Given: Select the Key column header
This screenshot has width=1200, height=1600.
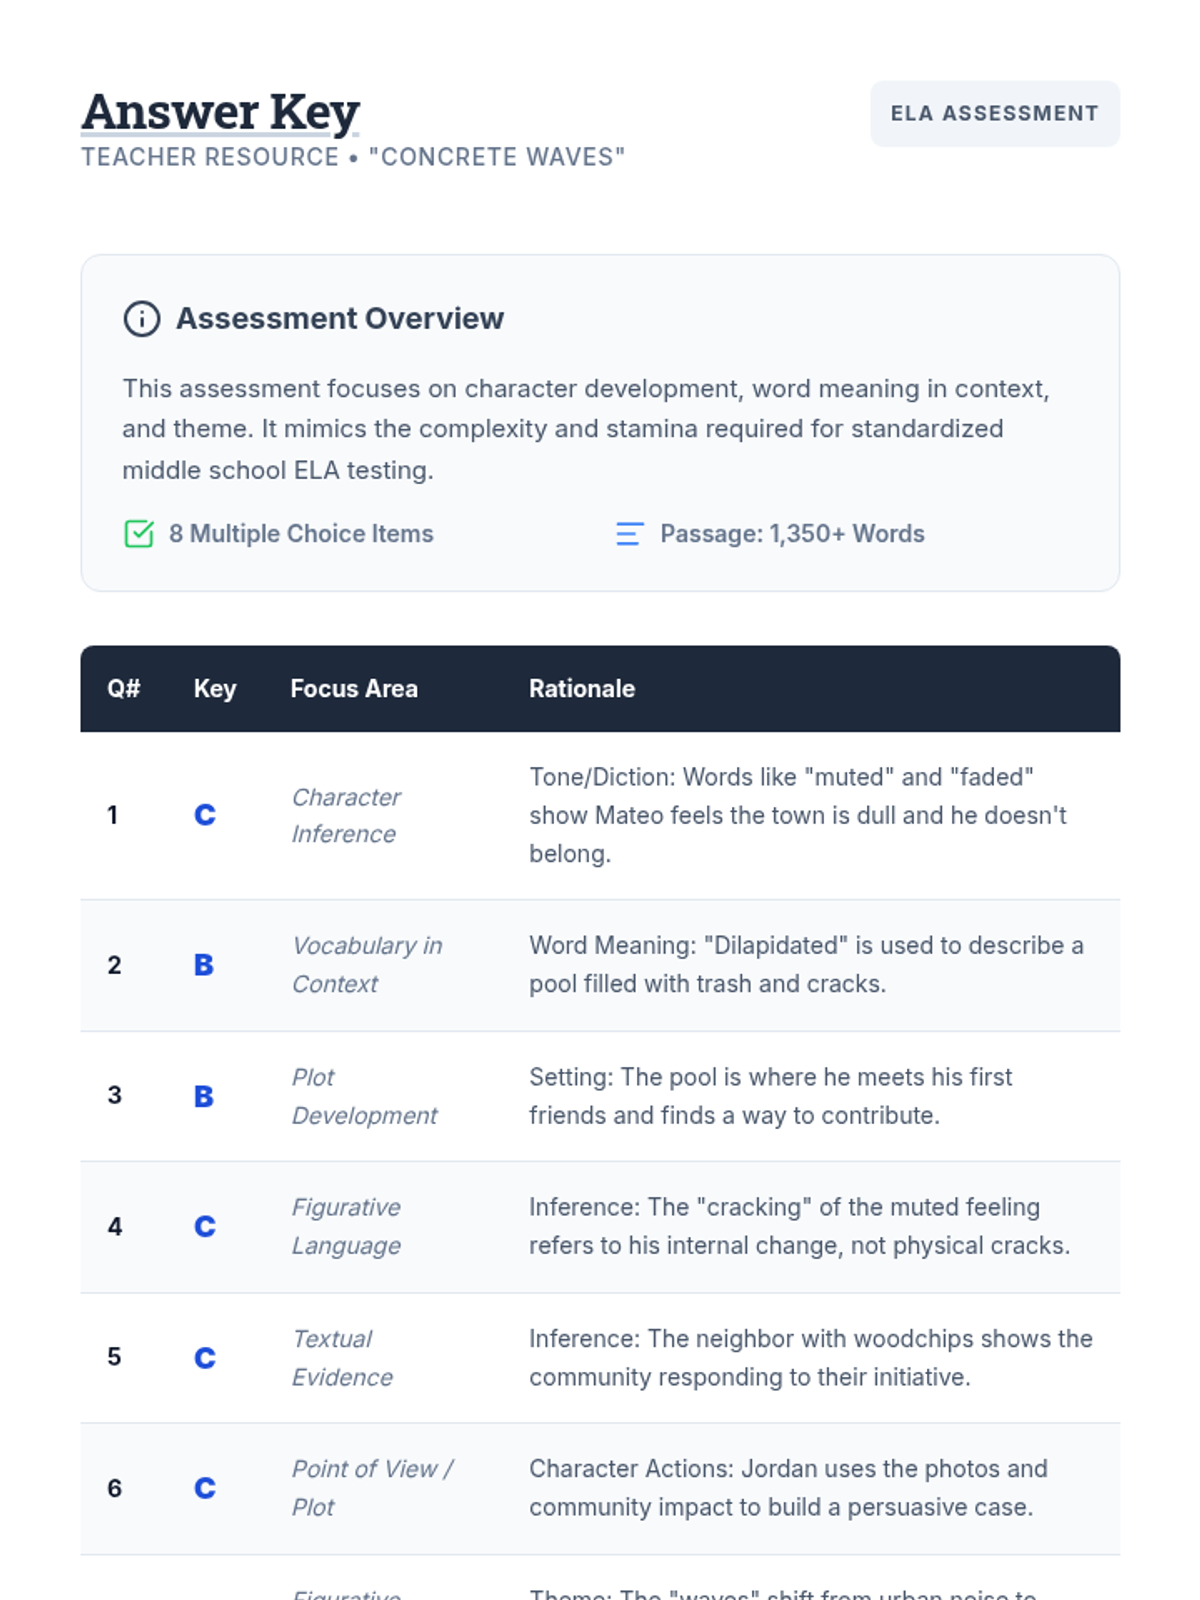Looking at the screenshot, I should (x=215, y=689).
